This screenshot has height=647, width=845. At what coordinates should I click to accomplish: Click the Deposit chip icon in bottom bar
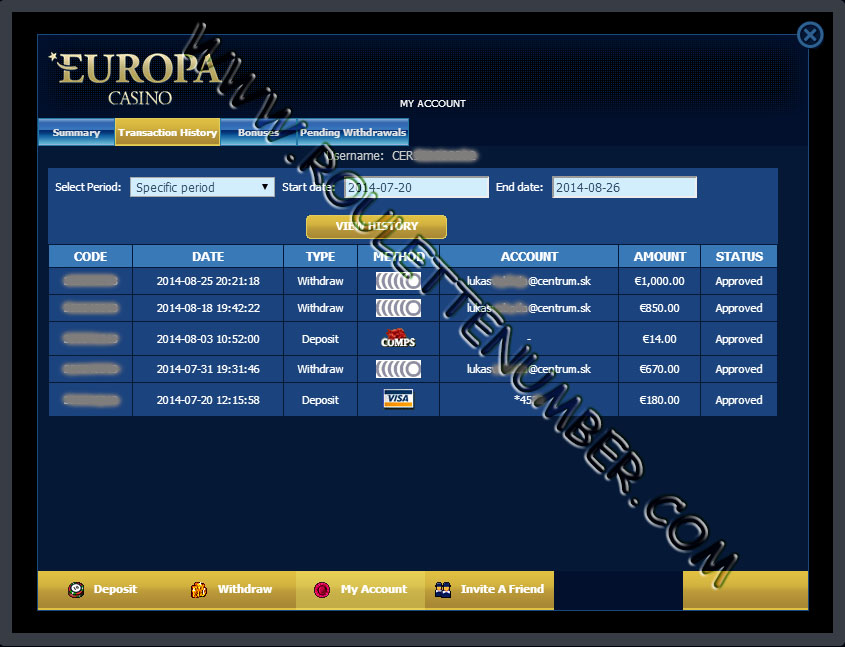tap(76, 590)
